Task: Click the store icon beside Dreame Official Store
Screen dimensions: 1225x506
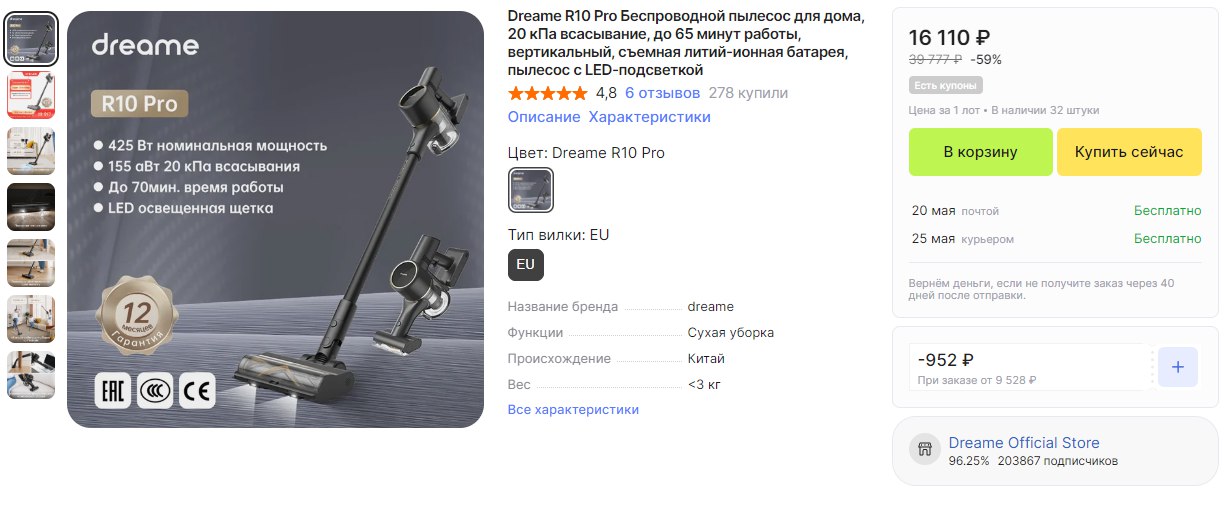Action: [924, 450]
